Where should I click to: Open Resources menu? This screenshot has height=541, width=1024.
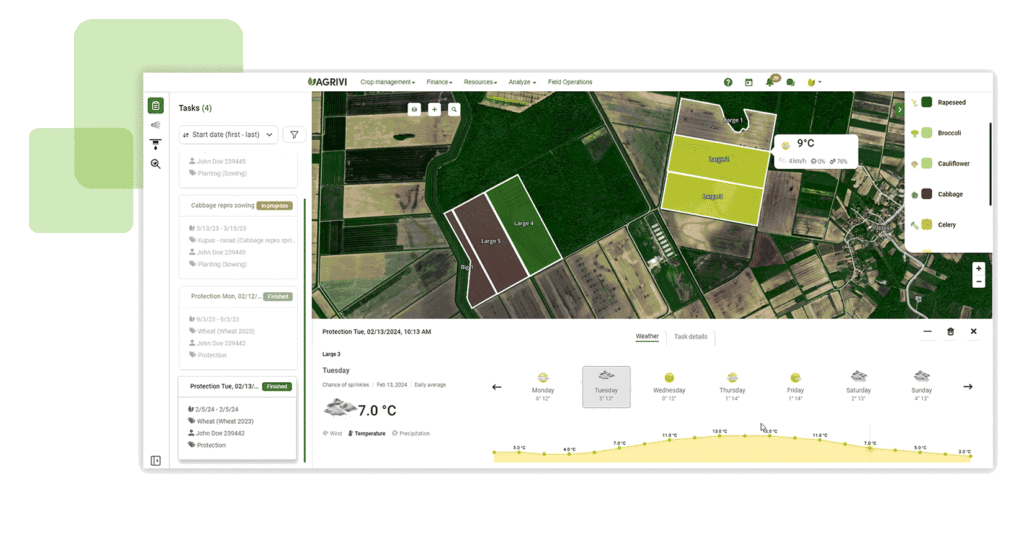point(481,82)
